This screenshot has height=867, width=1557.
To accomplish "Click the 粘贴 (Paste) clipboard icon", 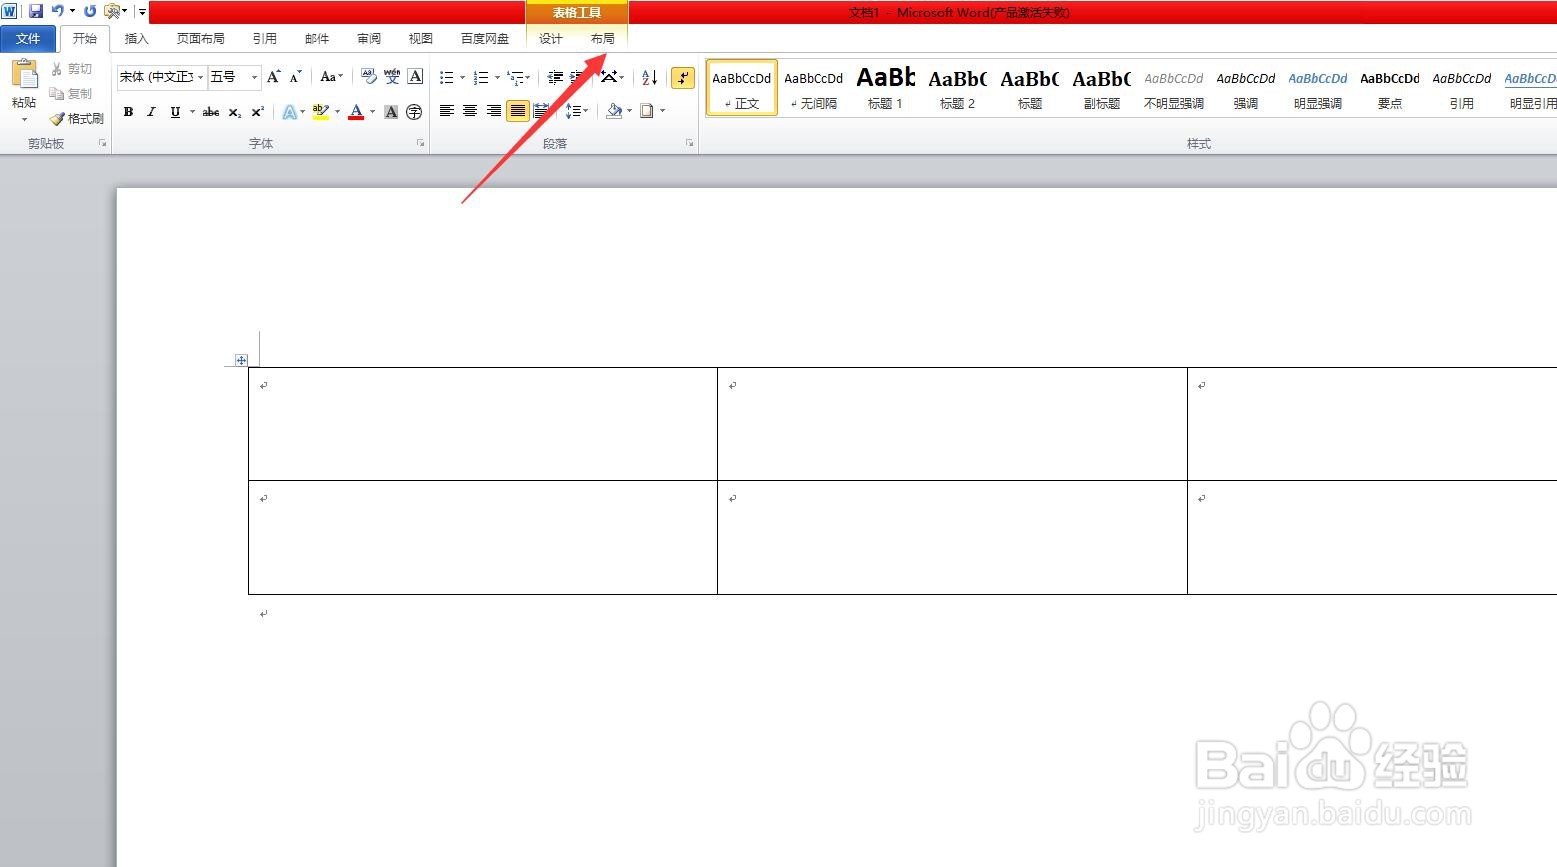I will pyautogui.click(x=24, y=74).
